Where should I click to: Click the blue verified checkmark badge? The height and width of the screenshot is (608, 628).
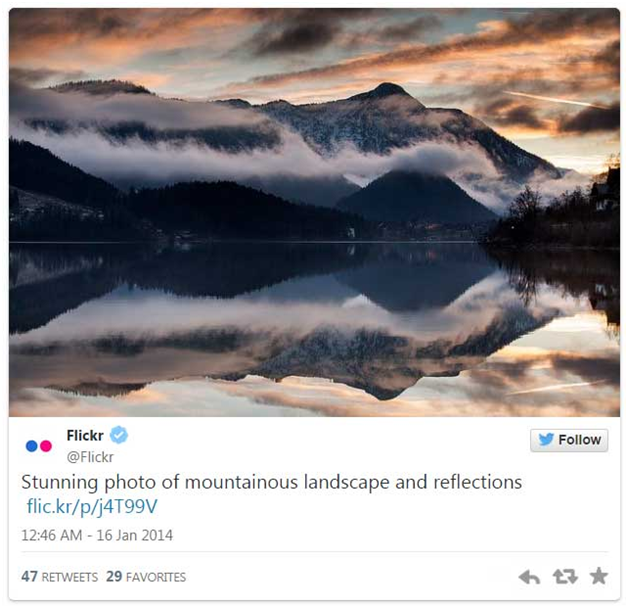[119, 435]
